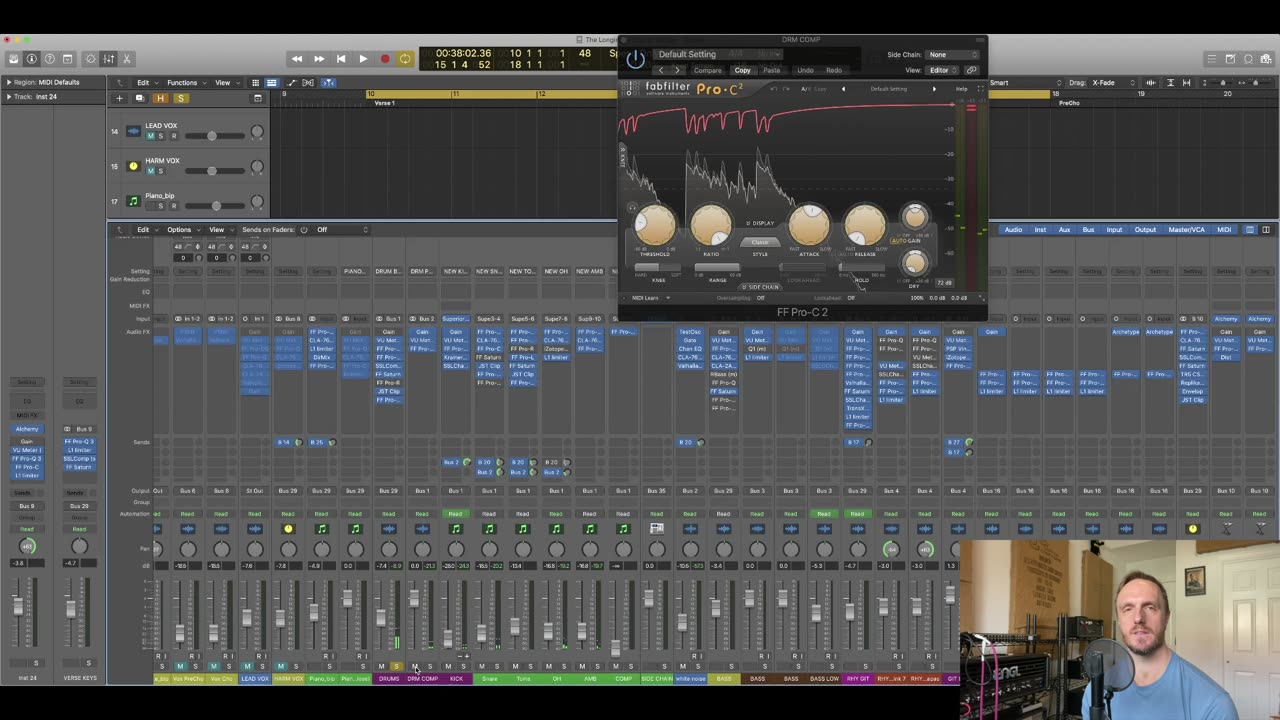Select the Master/VCA mixer filter tab
The image size is (1280, 720).
[1186, 230]
